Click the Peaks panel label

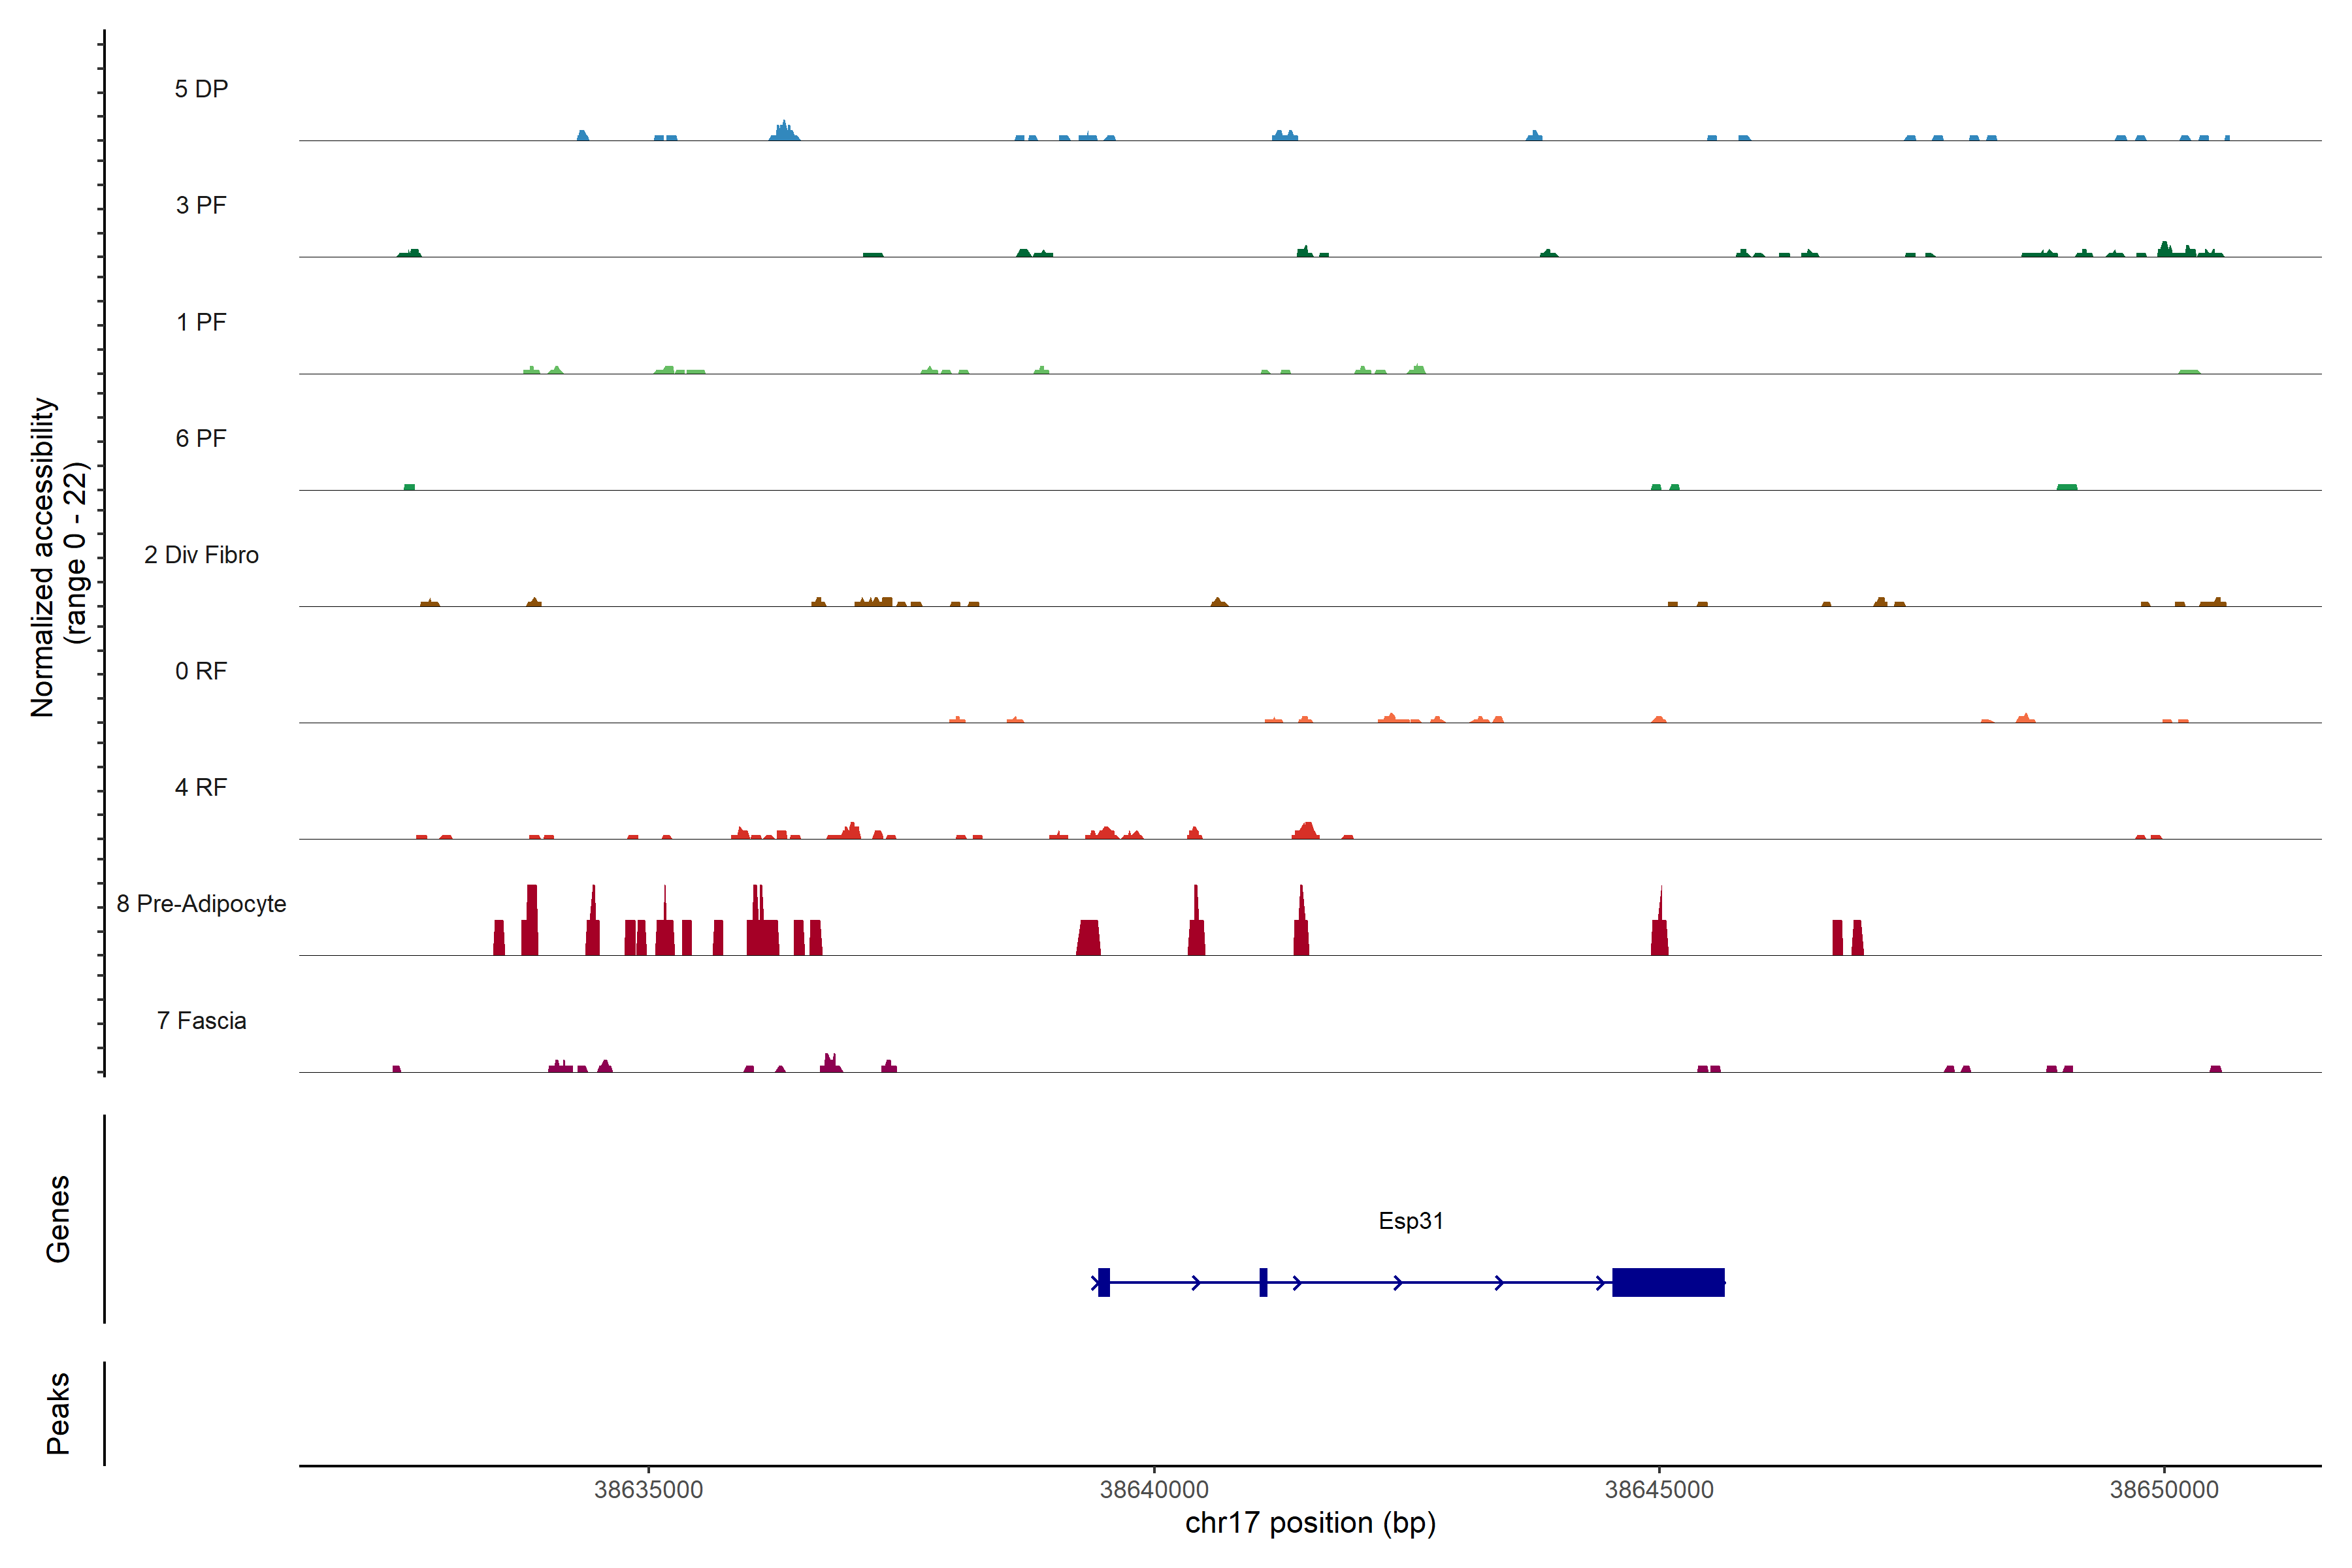(x=58, y=1413)
